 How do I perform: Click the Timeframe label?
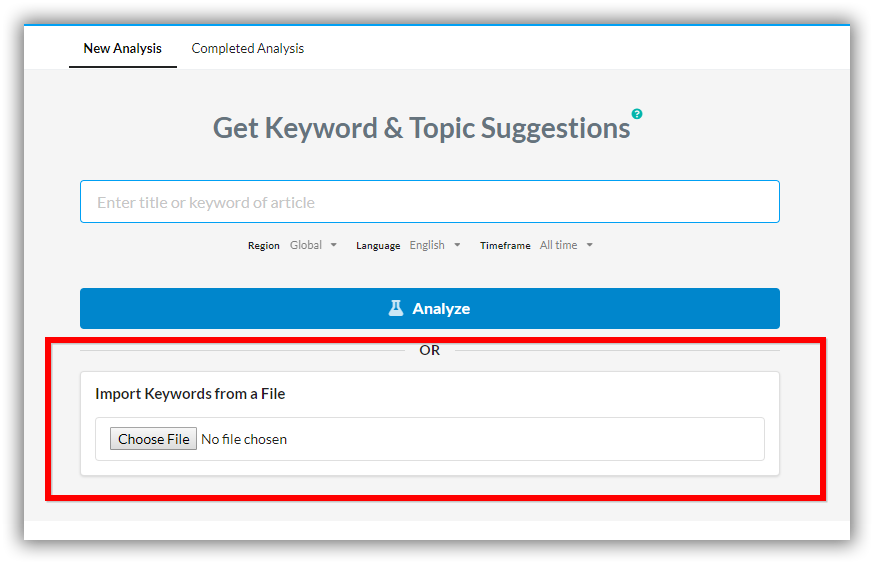505,245
